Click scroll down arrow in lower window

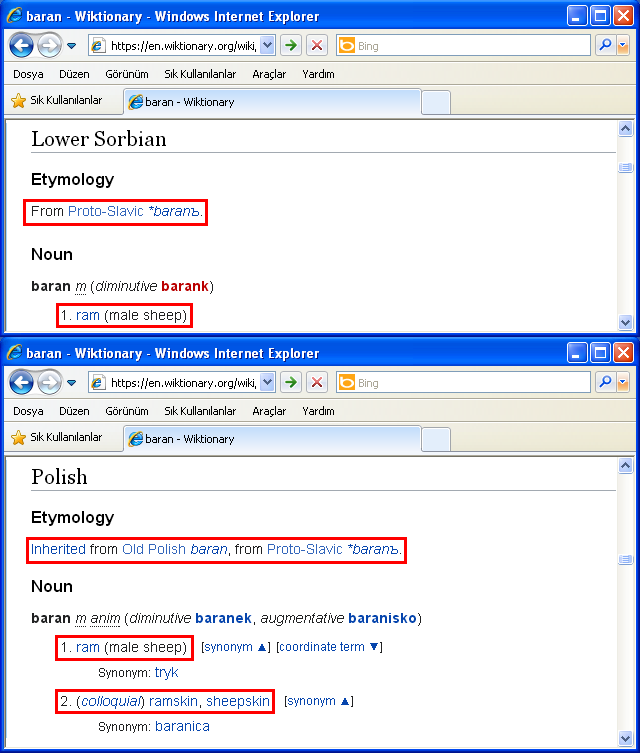coord(625,738)
